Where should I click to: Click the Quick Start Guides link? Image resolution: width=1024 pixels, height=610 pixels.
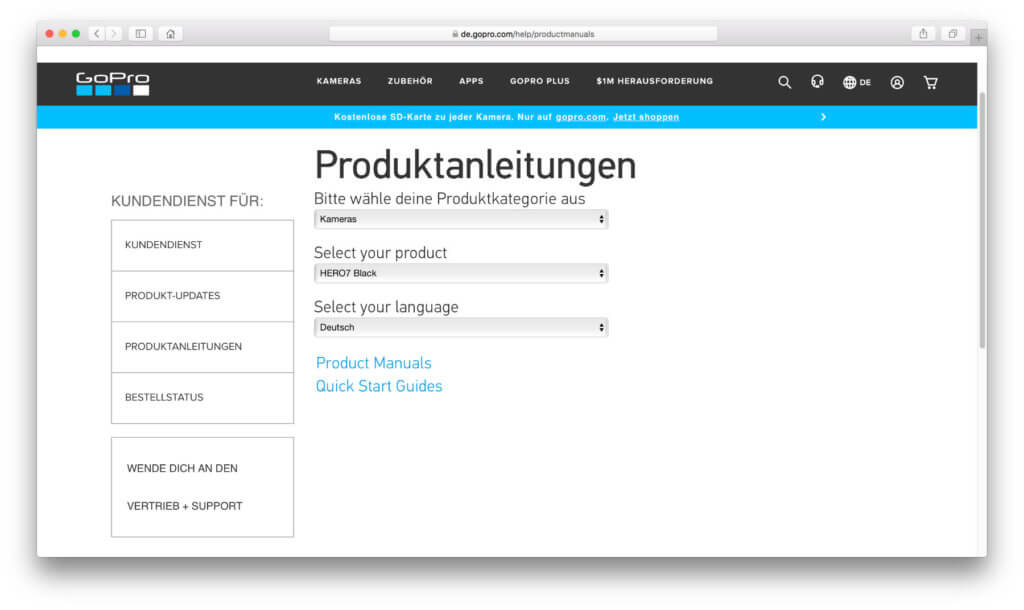tap(379, 387)
